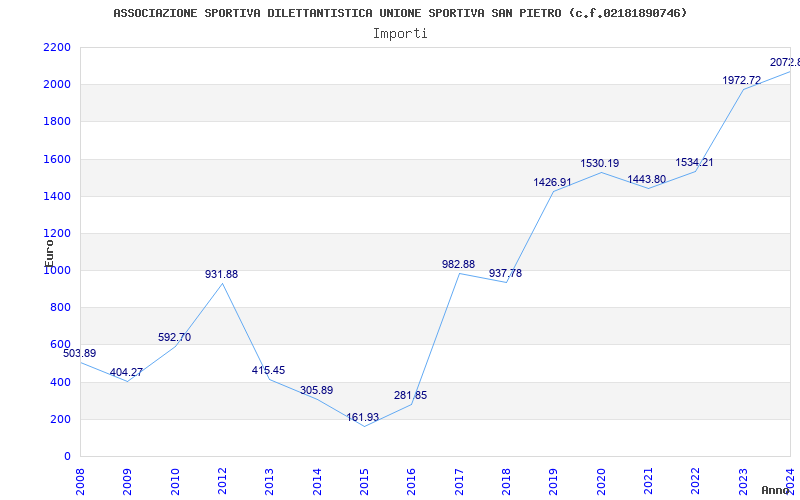Screen dimensions: 800x500
Task: Select the 2019 year tick label
Action: pos(554,482)
